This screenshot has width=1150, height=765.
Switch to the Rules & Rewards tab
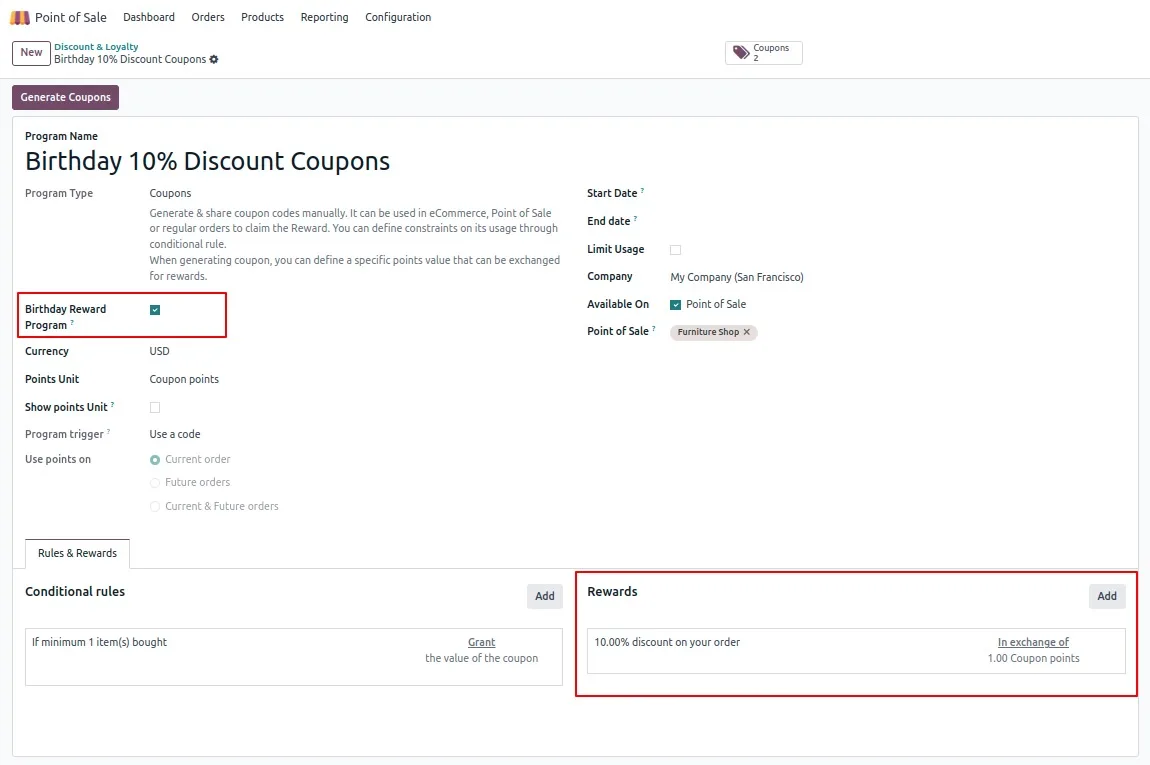(77, 554)
